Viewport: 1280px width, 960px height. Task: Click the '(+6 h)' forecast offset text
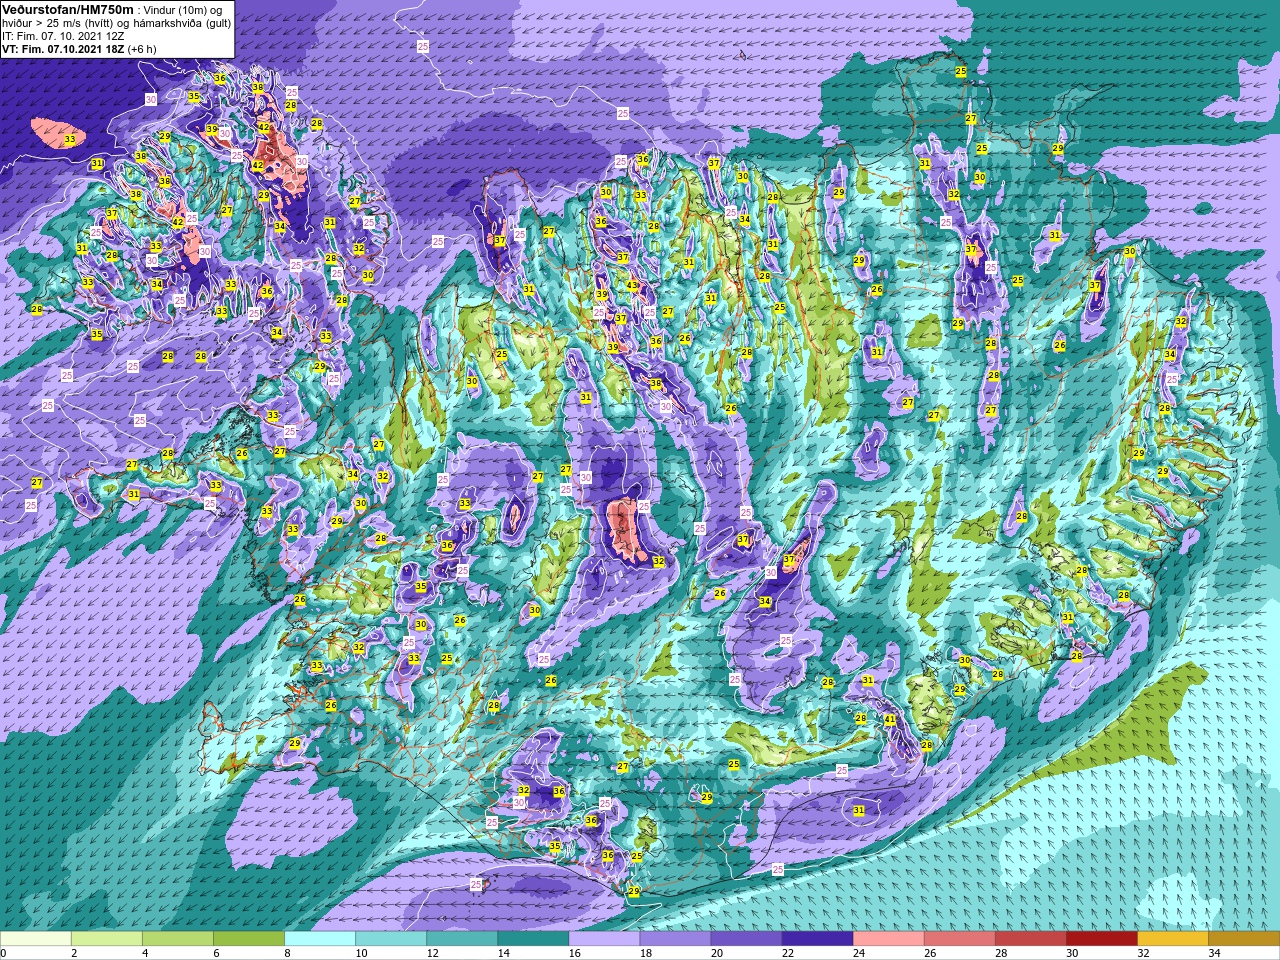[x=142, y=48]
